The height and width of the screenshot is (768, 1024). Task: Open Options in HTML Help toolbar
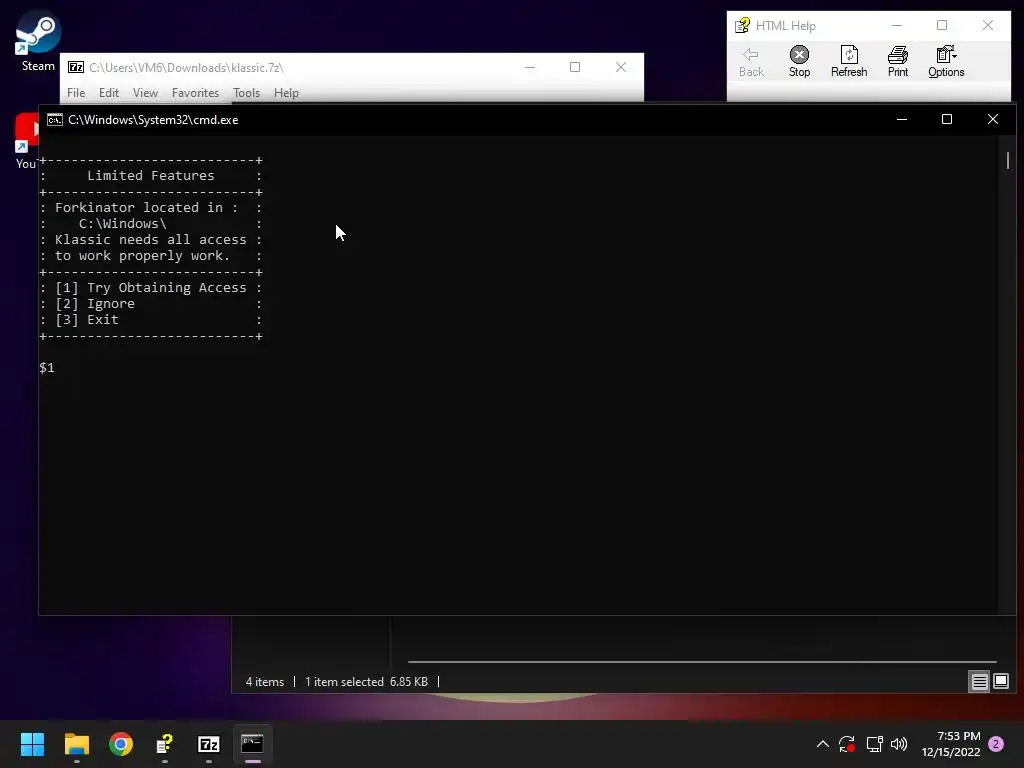coord(946,61)
